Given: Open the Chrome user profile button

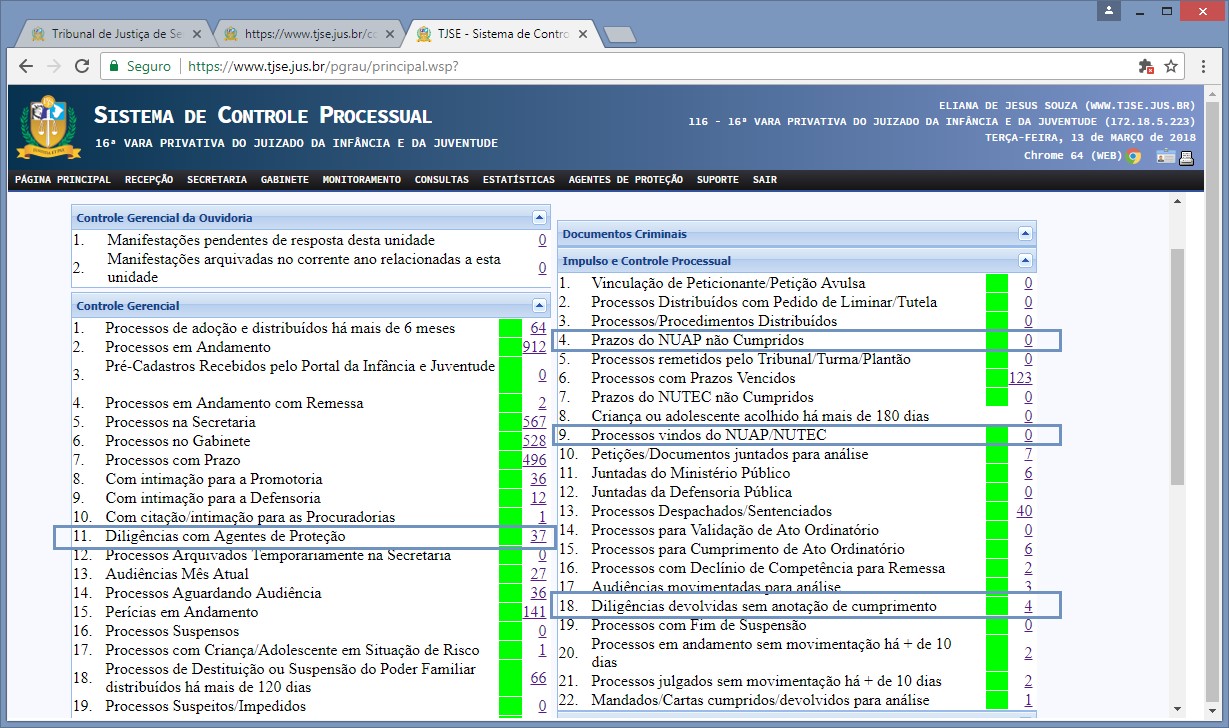Looking at the screenshot, I should point(1109,11).
